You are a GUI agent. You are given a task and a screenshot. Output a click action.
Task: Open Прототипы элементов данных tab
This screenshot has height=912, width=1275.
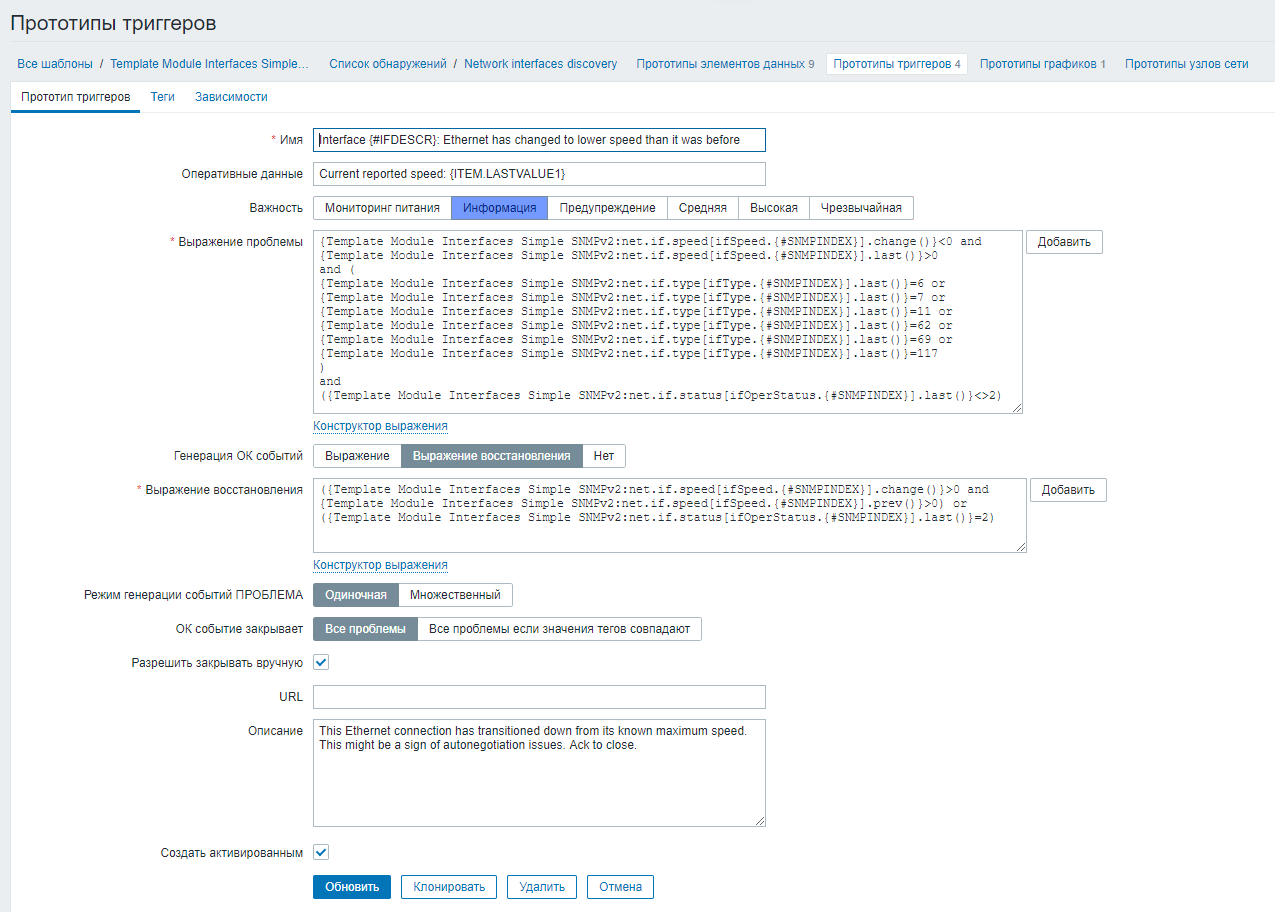point(725,64)
